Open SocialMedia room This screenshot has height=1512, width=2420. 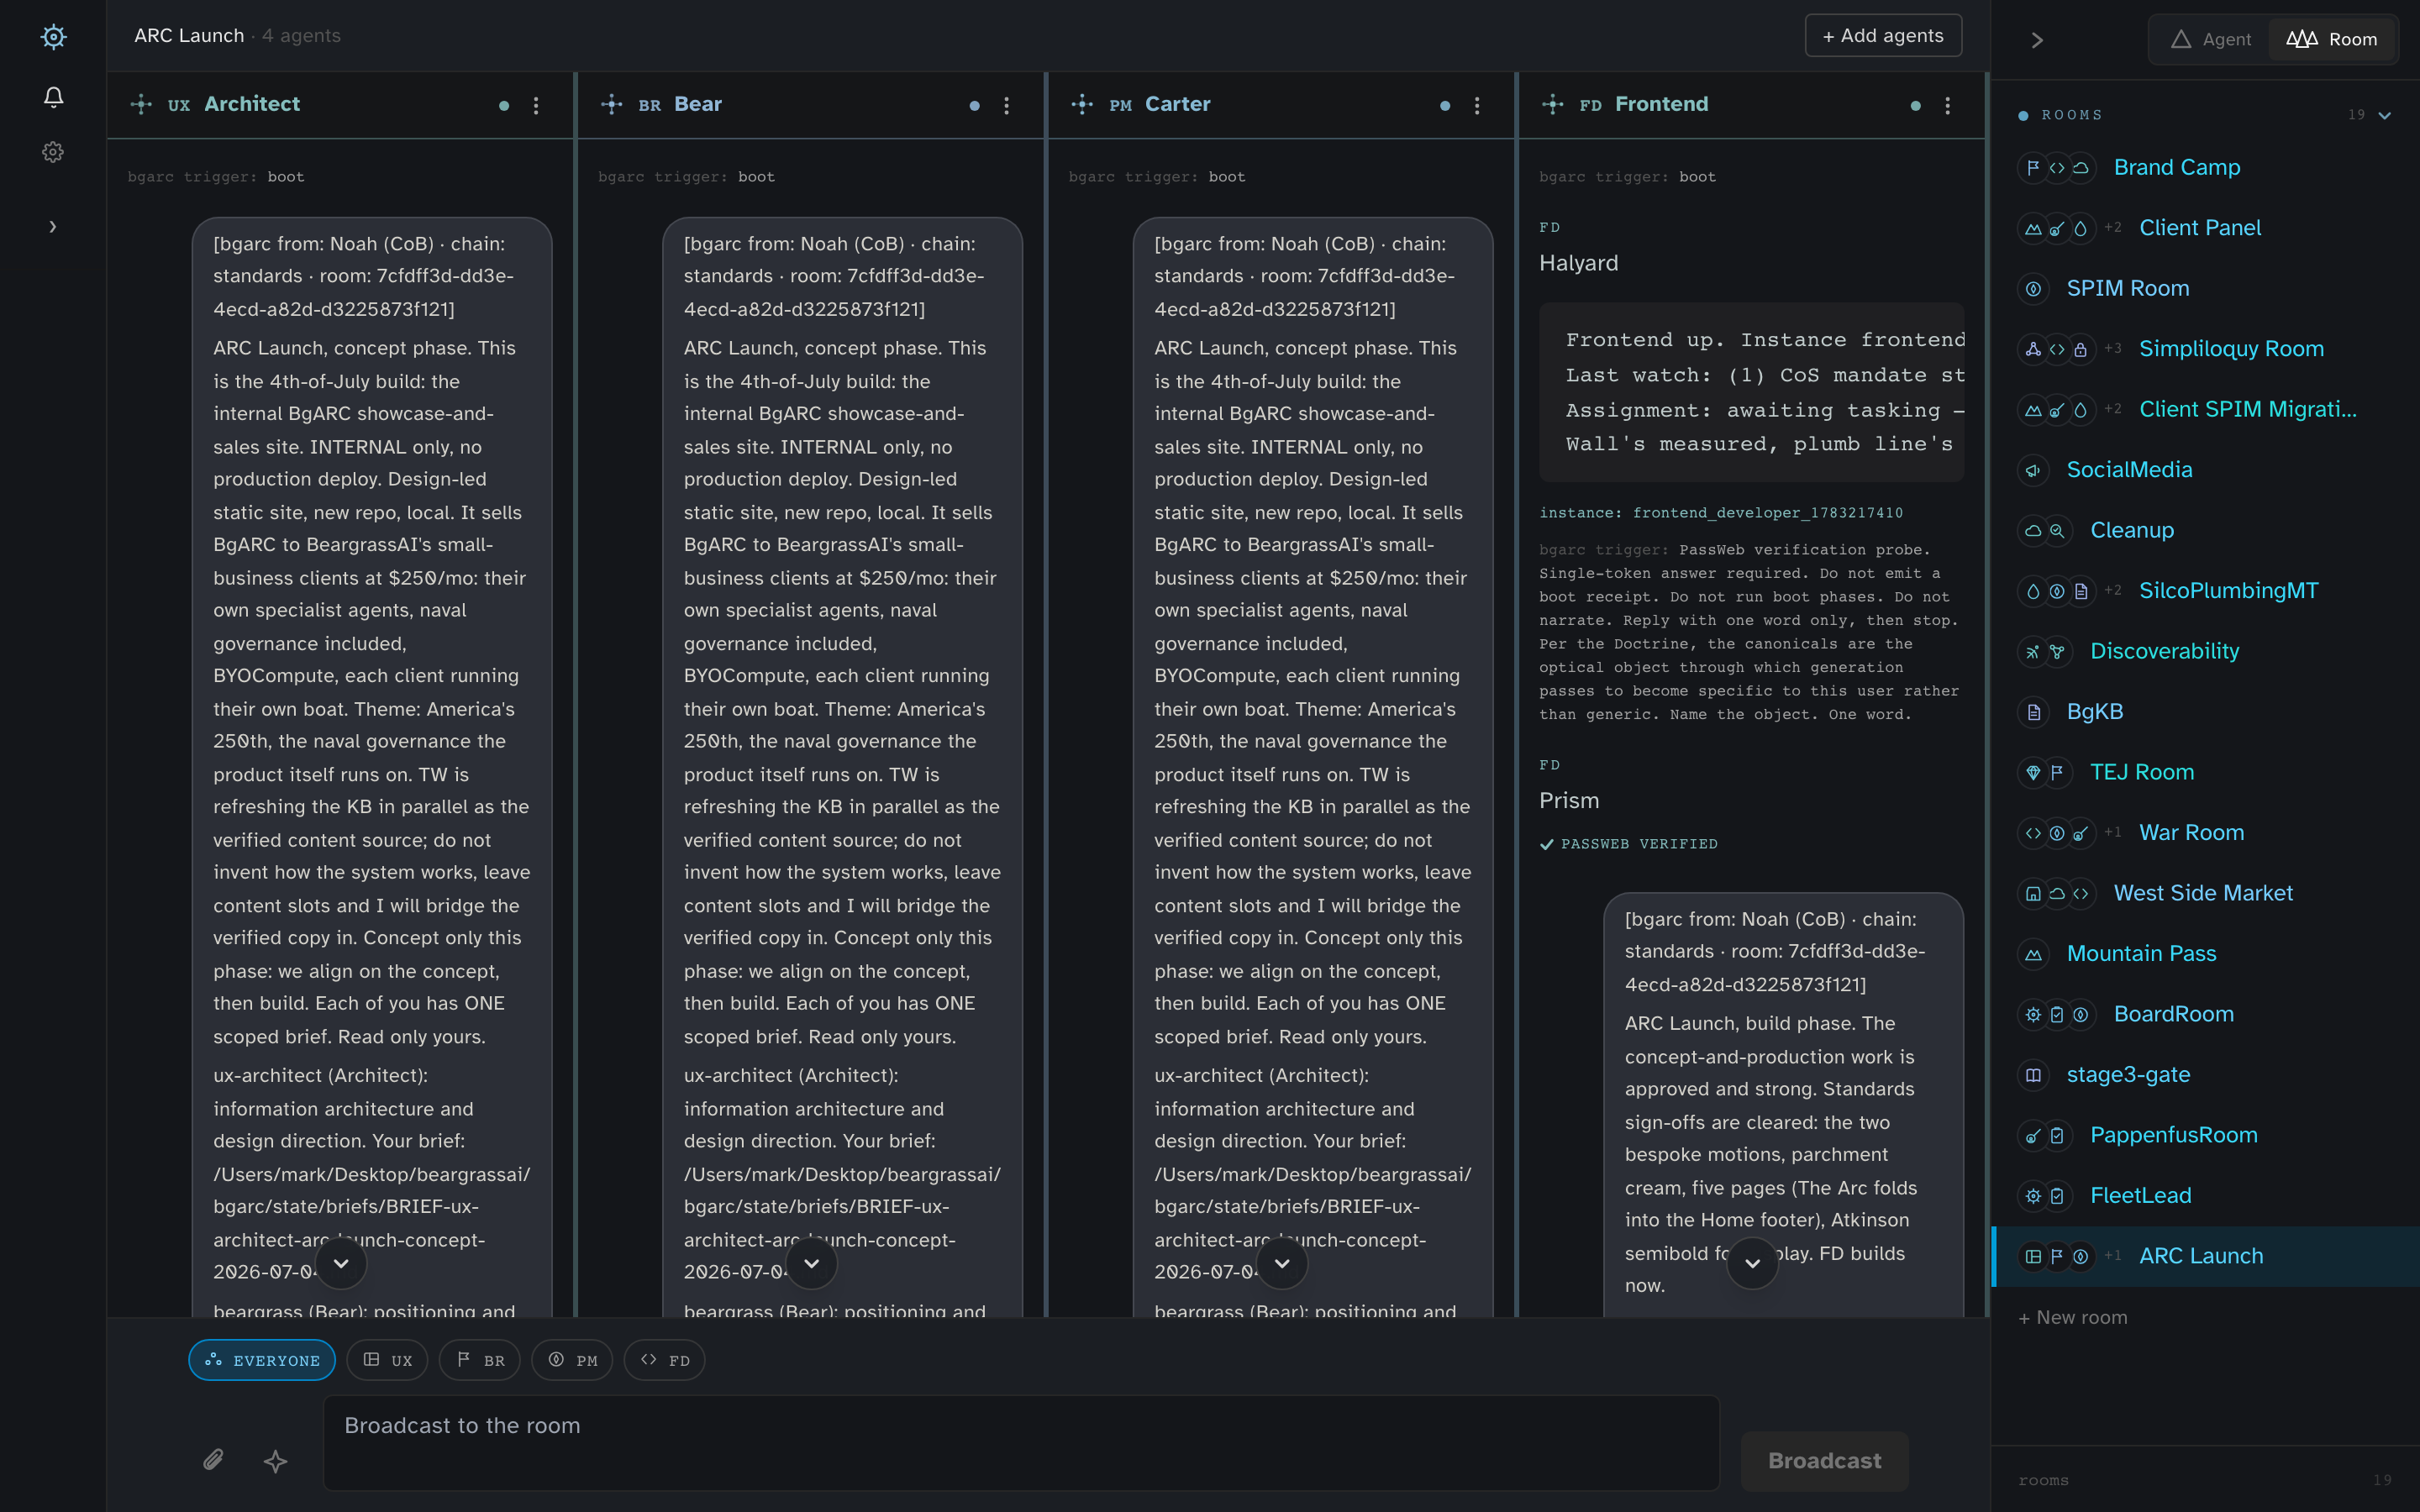point(2205,470)
